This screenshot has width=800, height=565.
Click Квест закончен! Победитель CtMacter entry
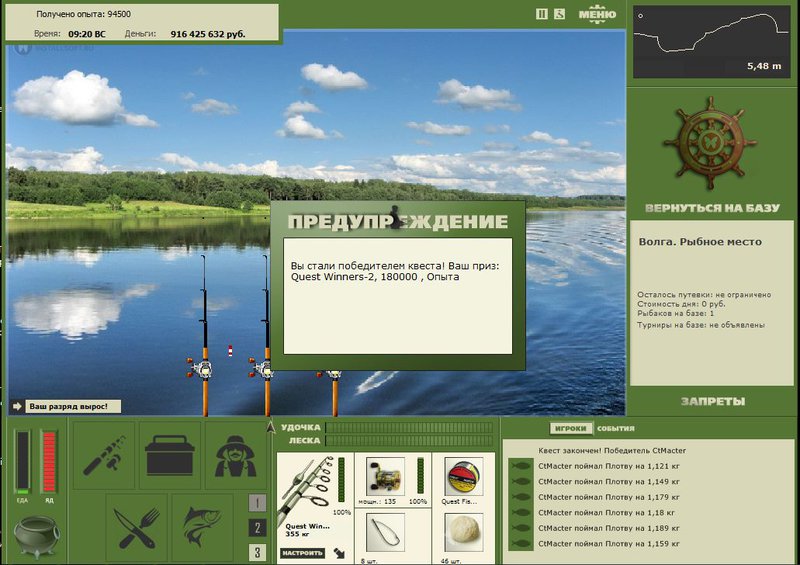point(612,451)
